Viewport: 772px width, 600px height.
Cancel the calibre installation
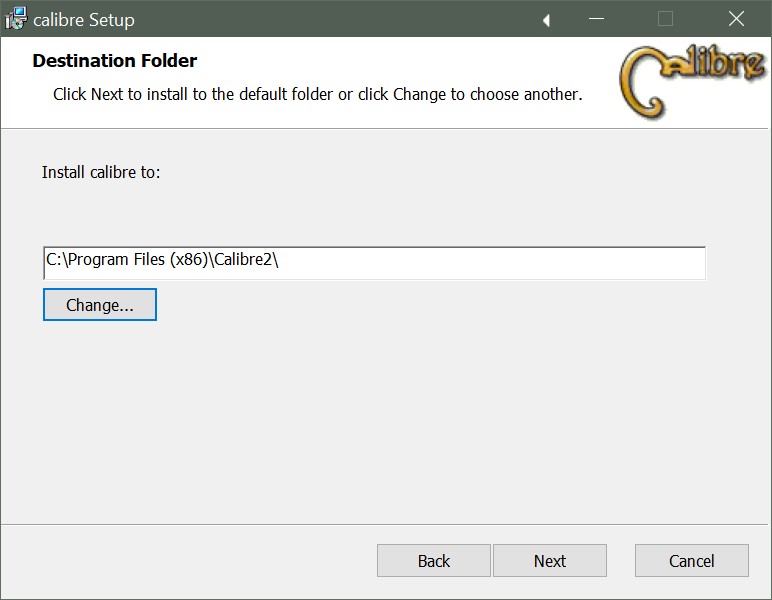pyautogui.click(x=691, y=561)
